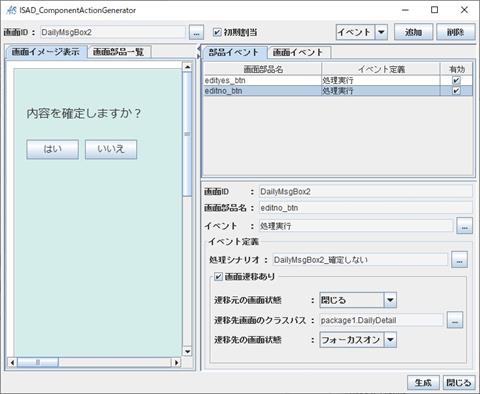Click preview vertical scrollbar down arrow
Viewport: 480px width, 394px height.
point(187,351)
